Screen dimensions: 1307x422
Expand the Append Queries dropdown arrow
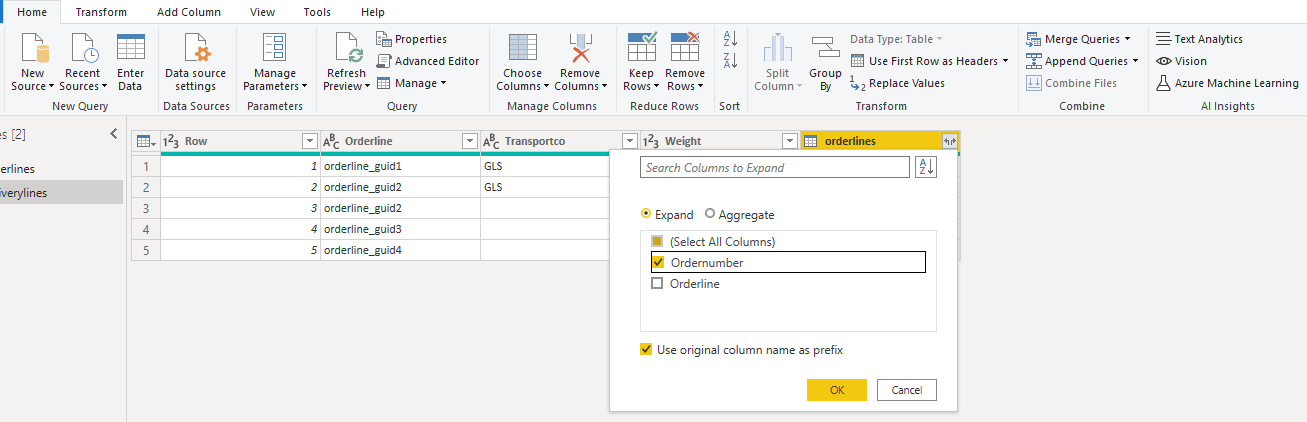click(x=1135, y=61)
